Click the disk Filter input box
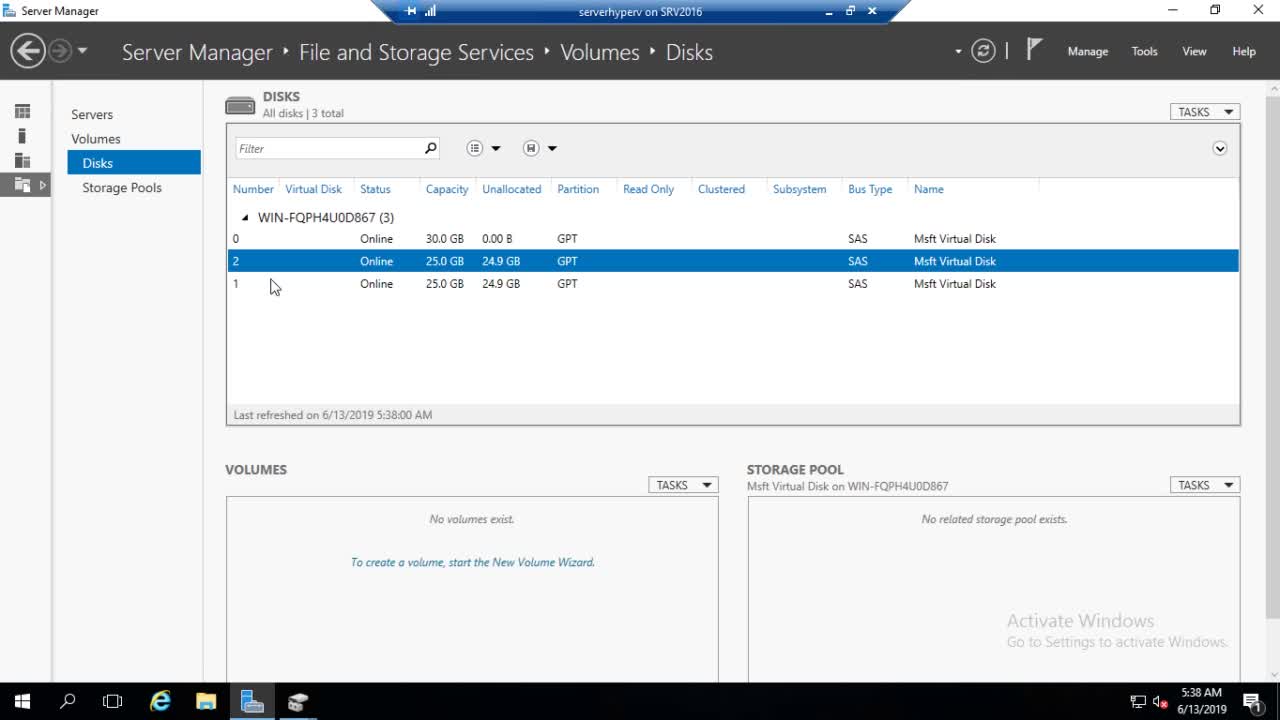The height and width of the screenshot is (720, 1280). click(x=328, y=148)
